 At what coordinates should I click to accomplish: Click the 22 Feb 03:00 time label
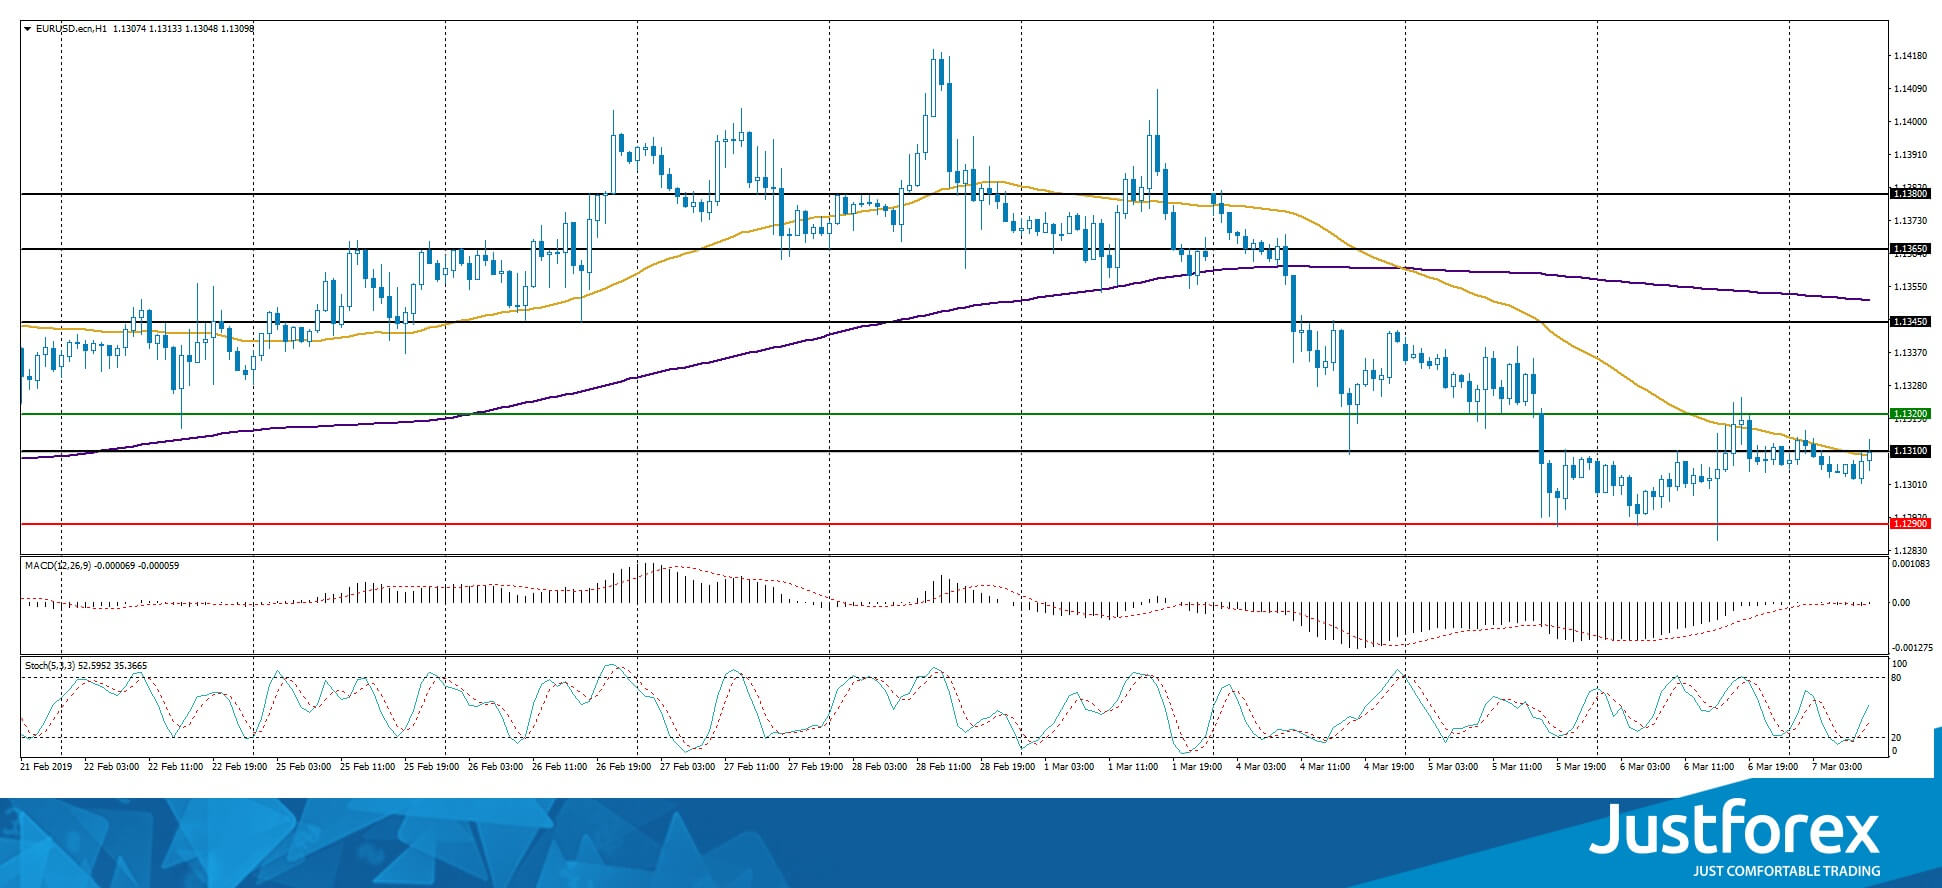(112, 767)
